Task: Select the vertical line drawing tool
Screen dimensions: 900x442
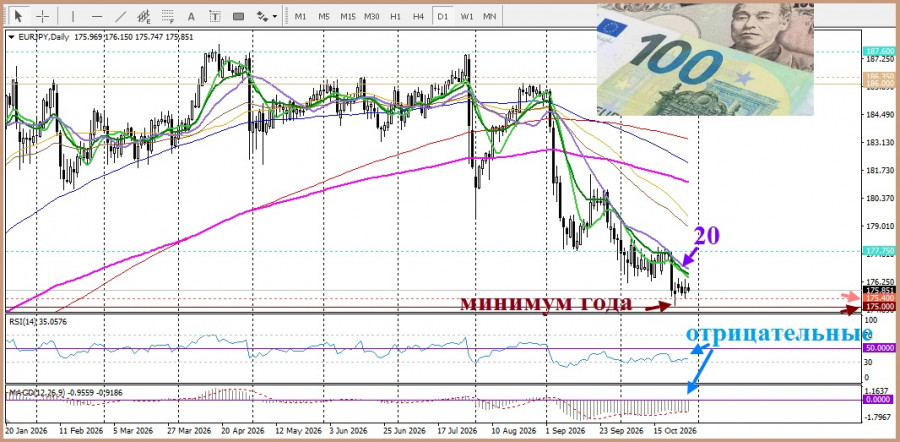Action: (x=73, y=16)
